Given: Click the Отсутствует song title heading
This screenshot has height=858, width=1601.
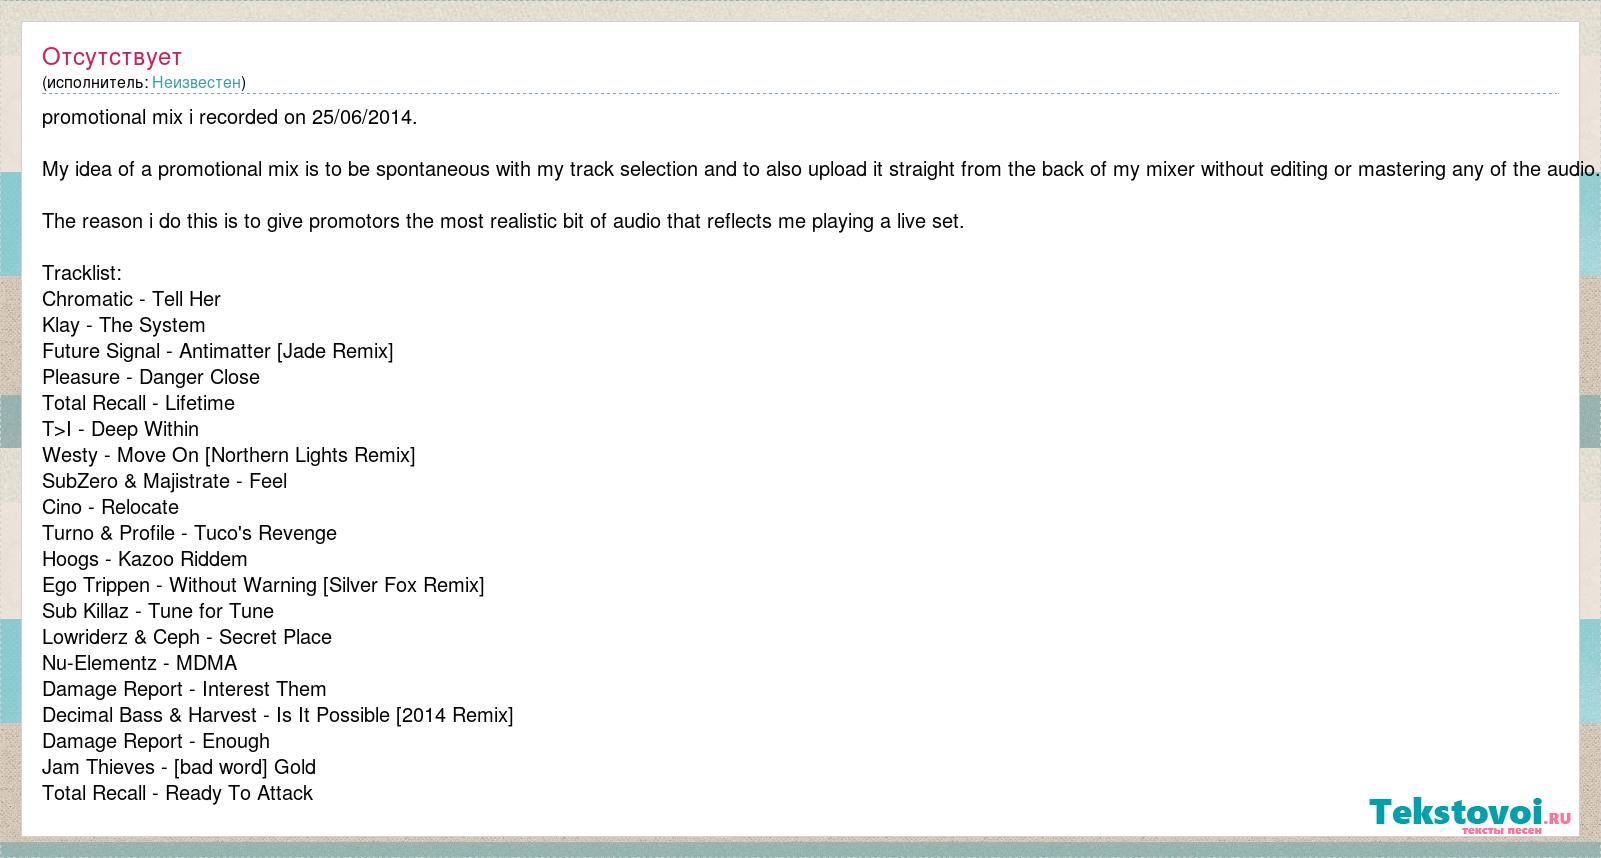Looking at the screenshot, I should click(x=112, y=56).
